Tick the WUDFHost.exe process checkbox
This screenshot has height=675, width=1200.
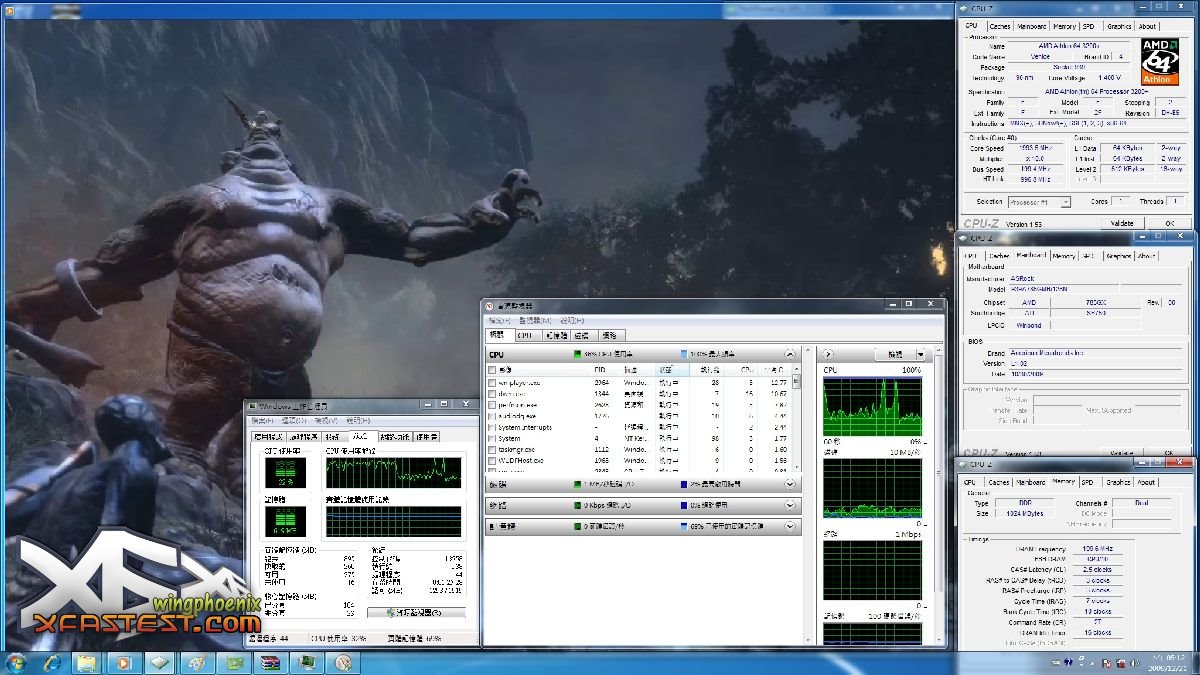click(491, 460)
